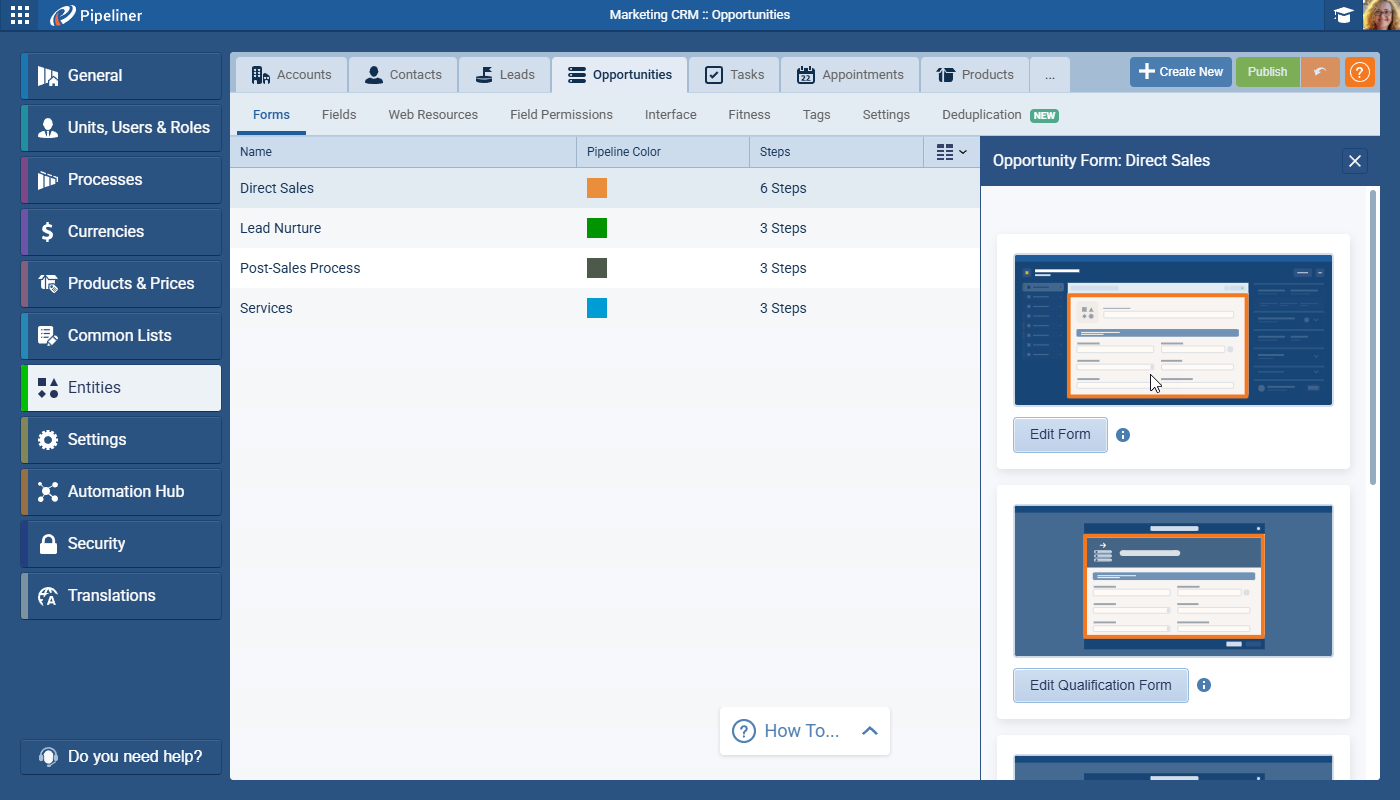Image resolution: width=1400 pixels, height=800 pixels.
Task: Open the Fitness sub-tab
Action: coord(749,115)
